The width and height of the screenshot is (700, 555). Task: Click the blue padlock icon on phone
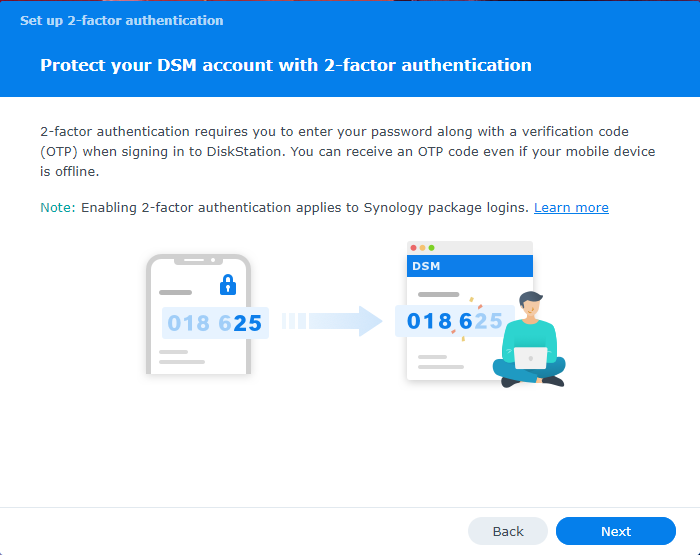pyautogui.click(x=228, y=285)
